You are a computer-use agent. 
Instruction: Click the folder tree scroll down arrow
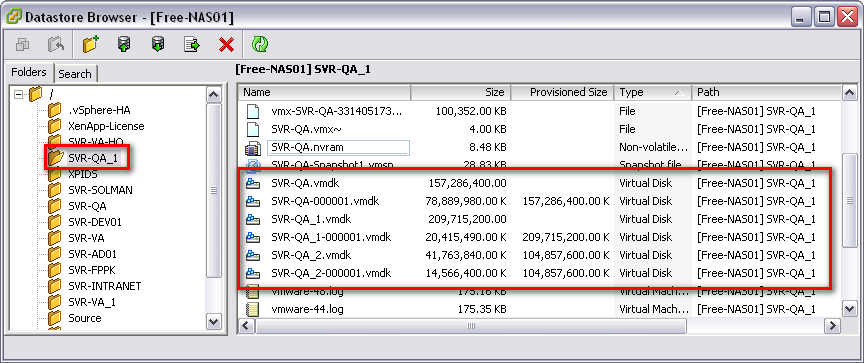(x=214, y=321)
